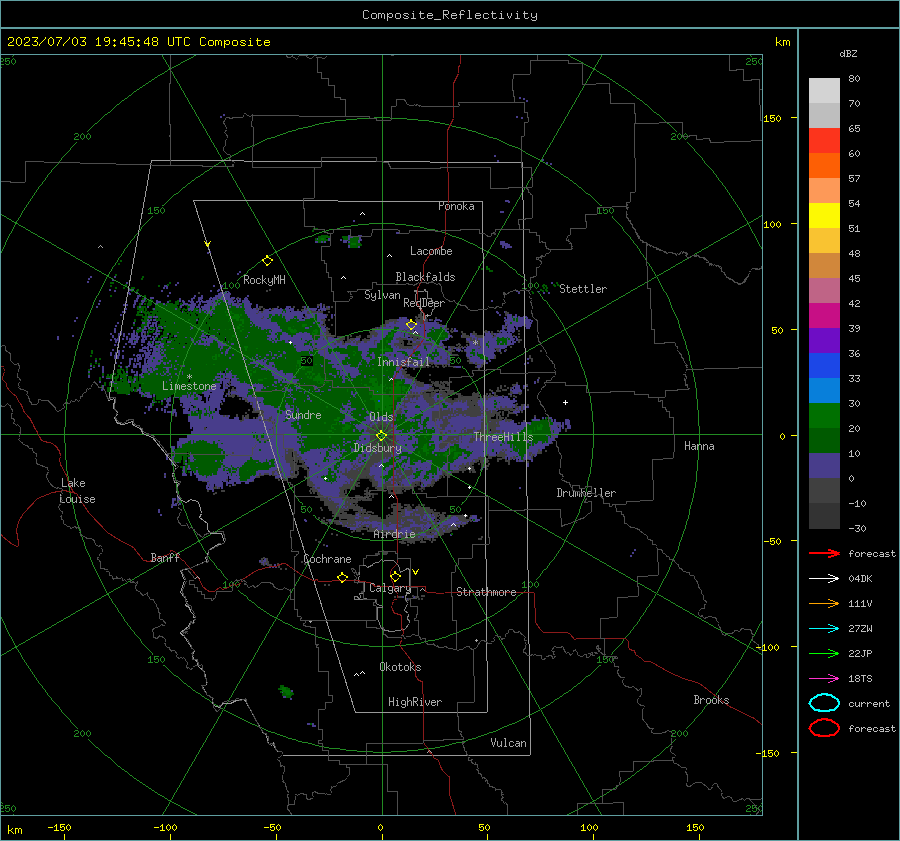
Task: Click the cyan 27ZW arrow in legend
Action: [x=824, y=629]
